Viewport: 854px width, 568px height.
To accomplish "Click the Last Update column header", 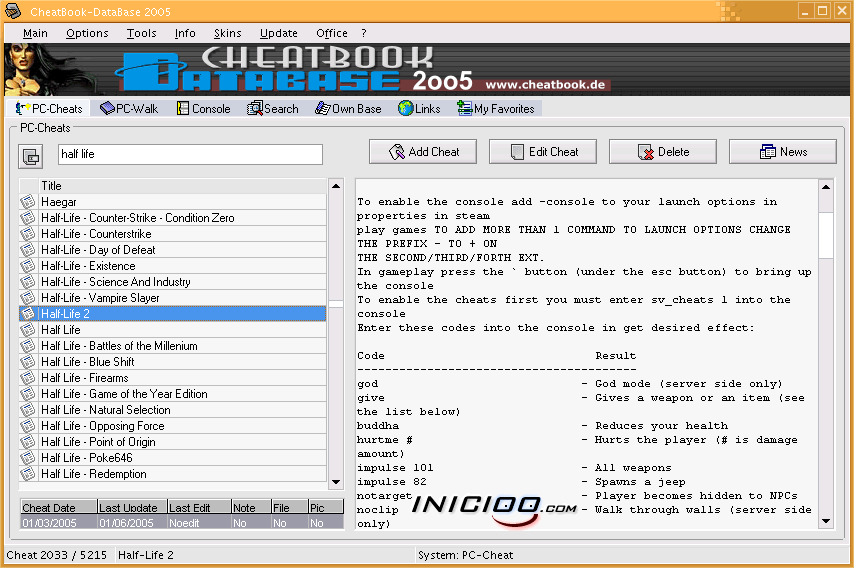I will click(x=132, y=508).
